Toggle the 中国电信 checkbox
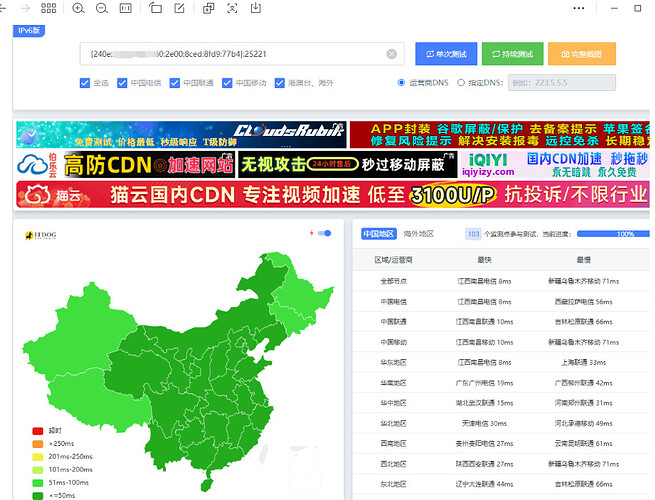Screen dimensions: 655x500 coord(122,83)
